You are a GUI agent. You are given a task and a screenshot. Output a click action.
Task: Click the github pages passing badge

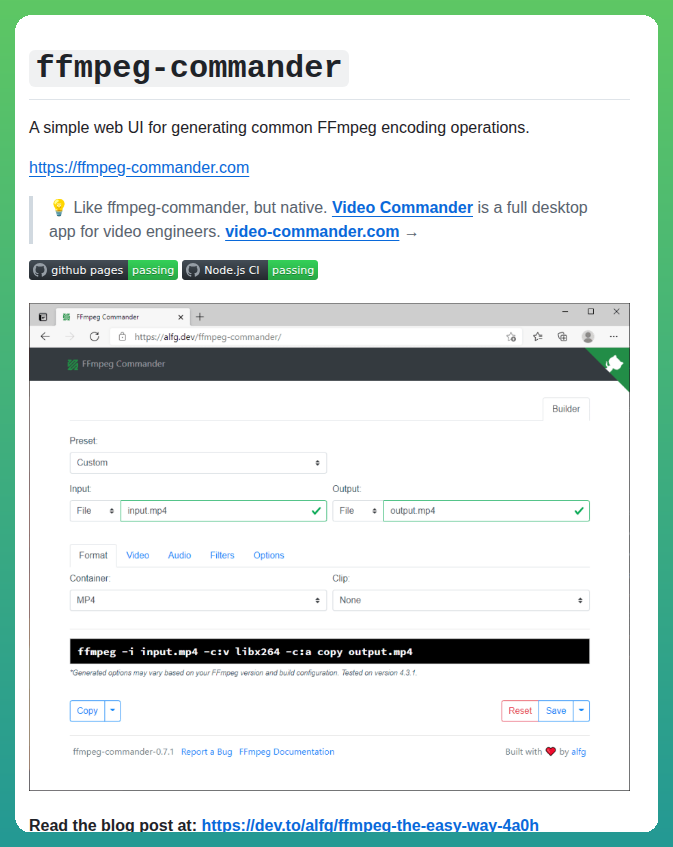click(x=103, y=270)
